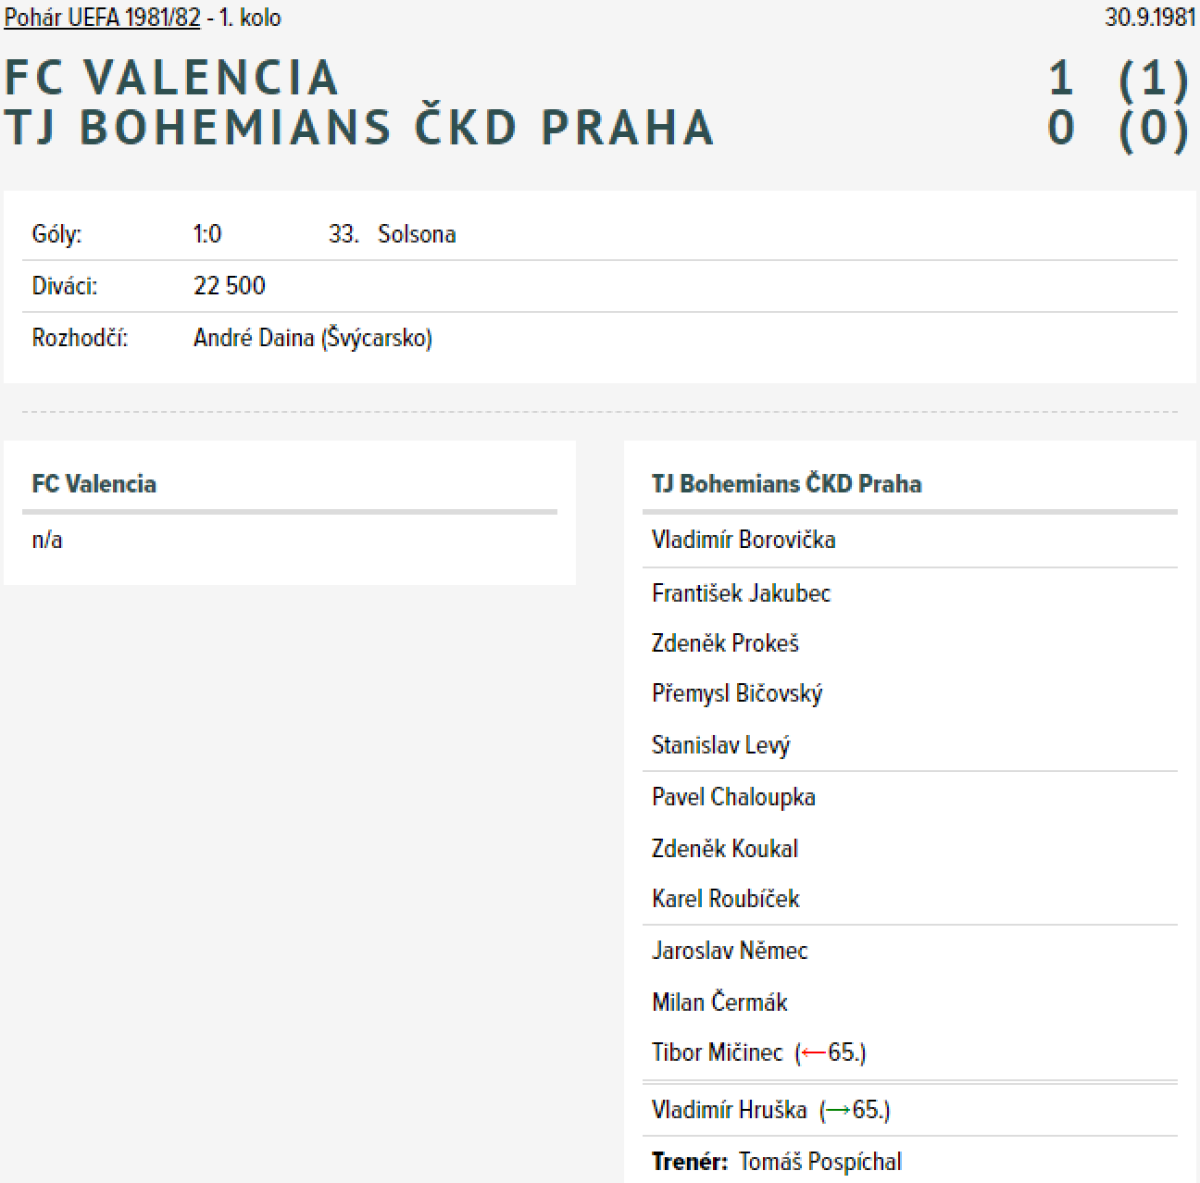Click the red substitution arrow beside Tibor Mičinec
Screen dimensions: 1200x1183
point(814,1053)
